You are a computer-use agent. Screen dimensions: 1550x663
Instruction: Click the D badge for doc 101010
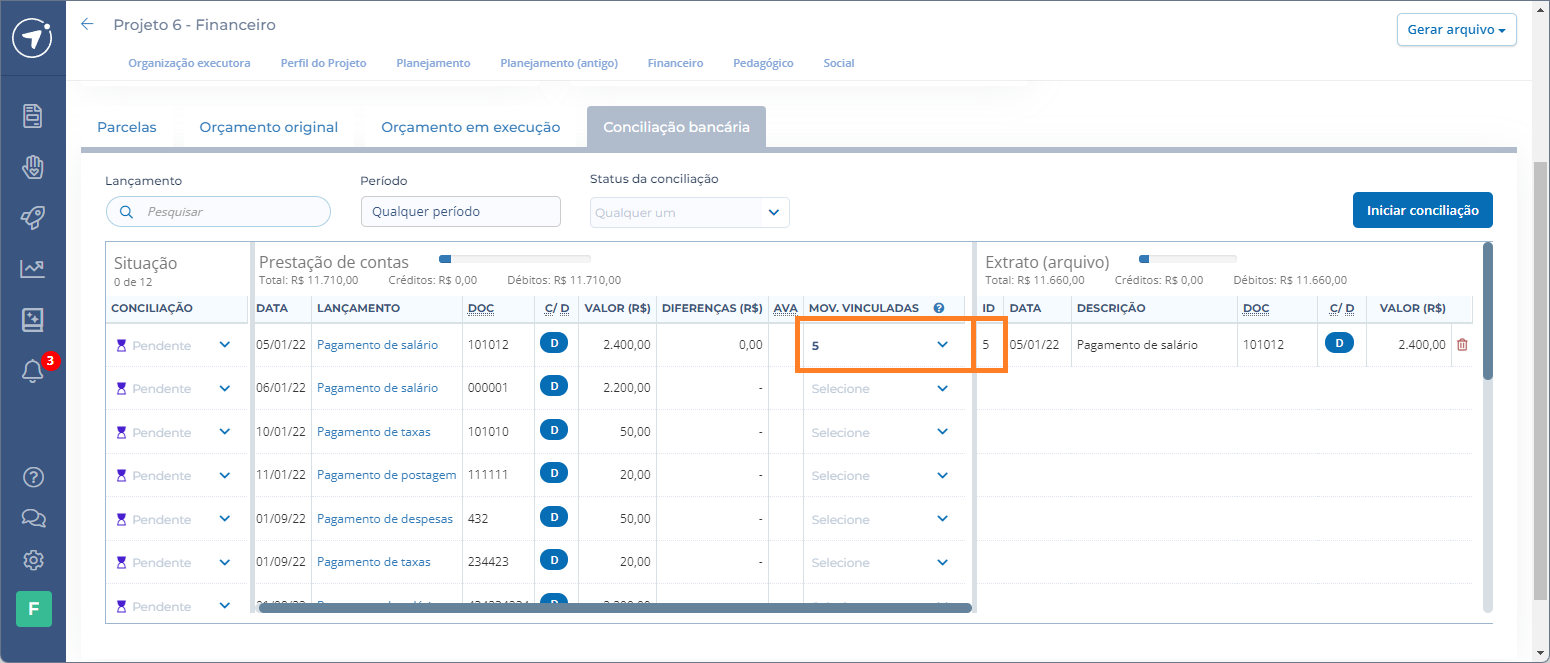point(554,430)
